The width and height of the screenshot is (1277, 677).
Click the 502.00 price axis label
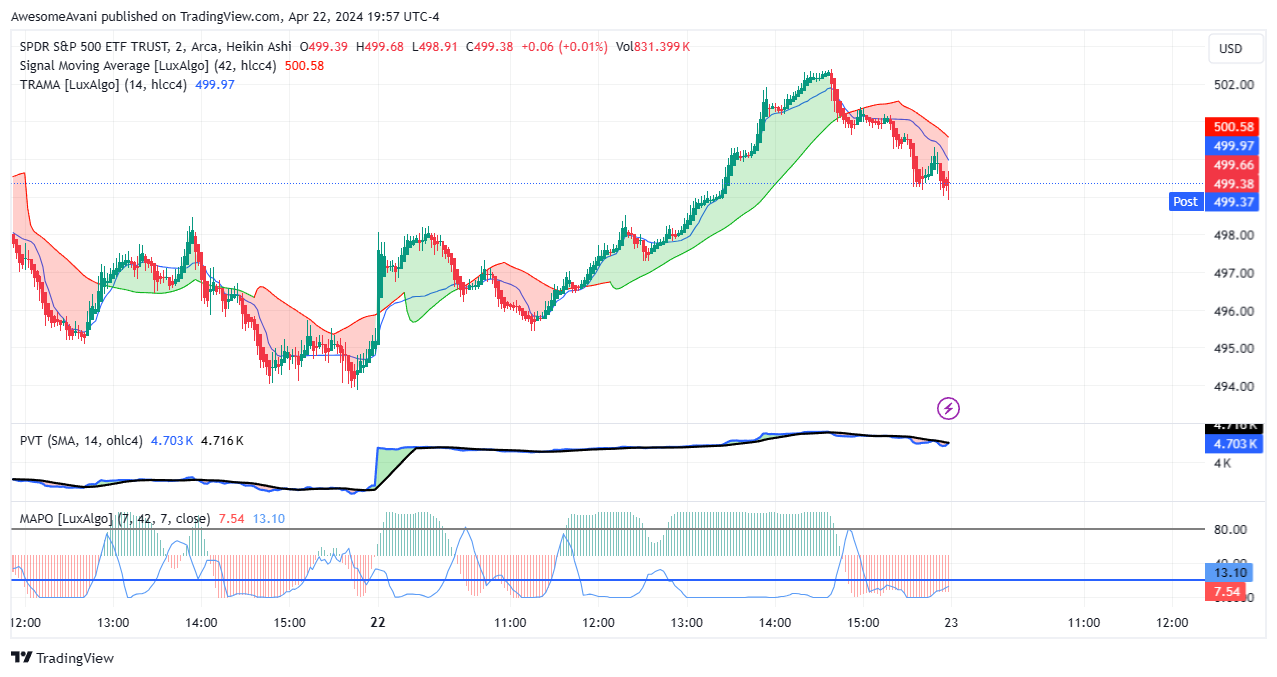[x=1233, y=85]
